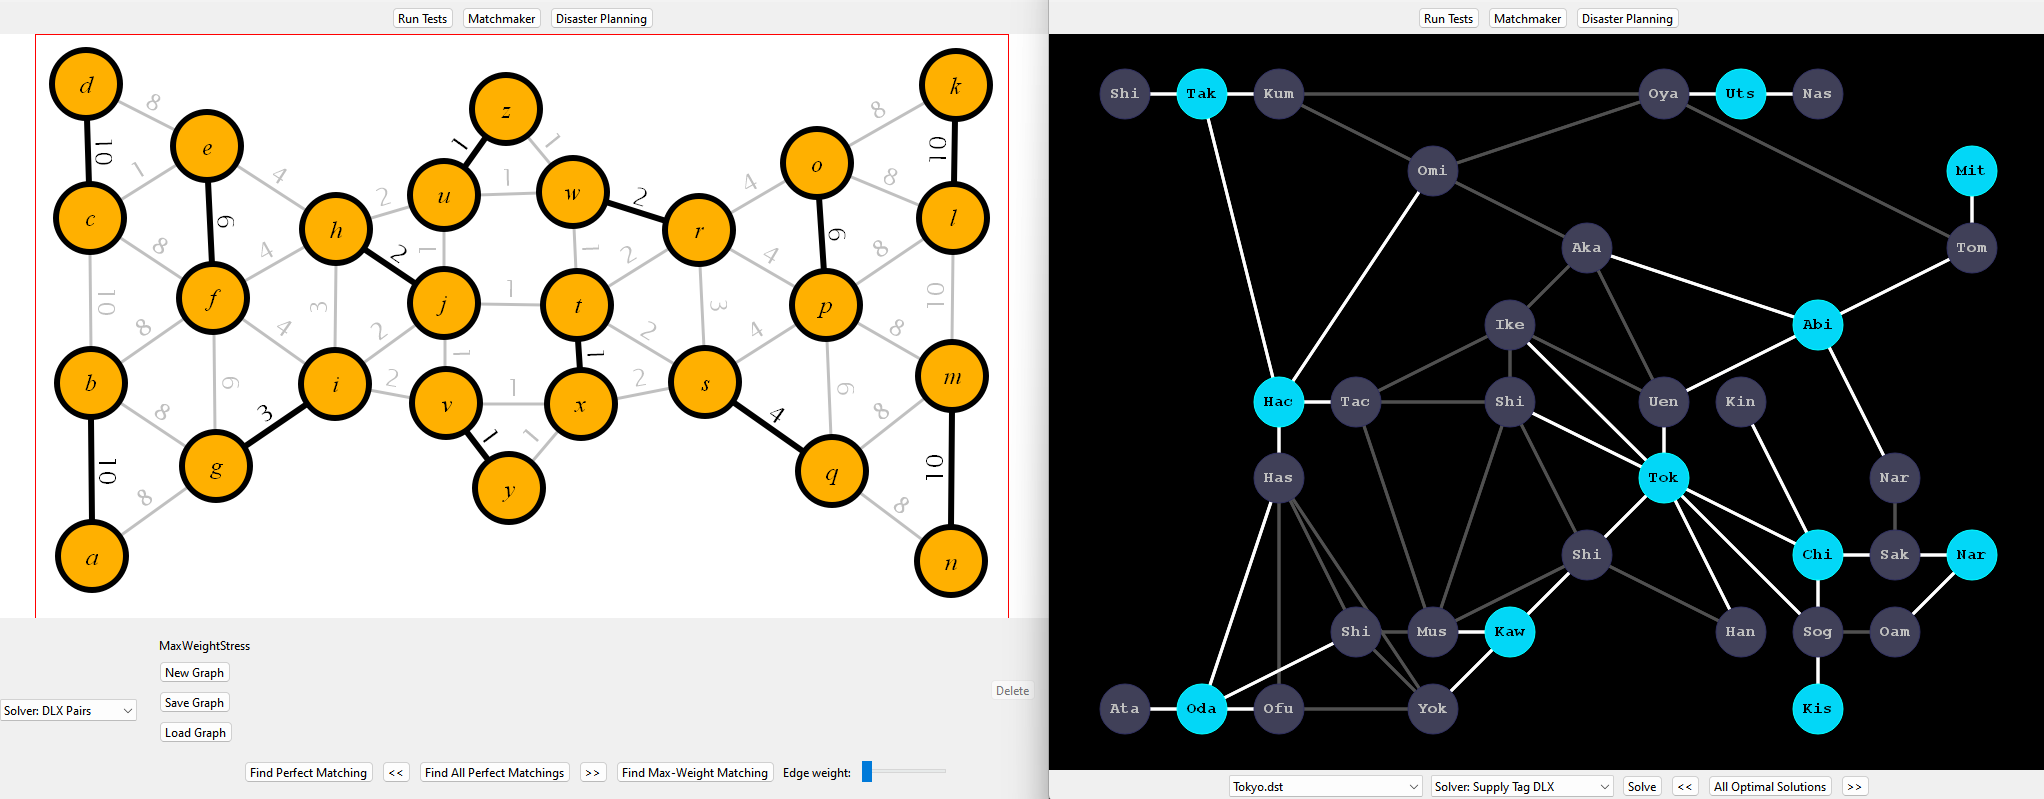The width and height of the screenshot is (2044, 799).
Task: Open Disaster Planning in the left window
Action: [601, 19]
